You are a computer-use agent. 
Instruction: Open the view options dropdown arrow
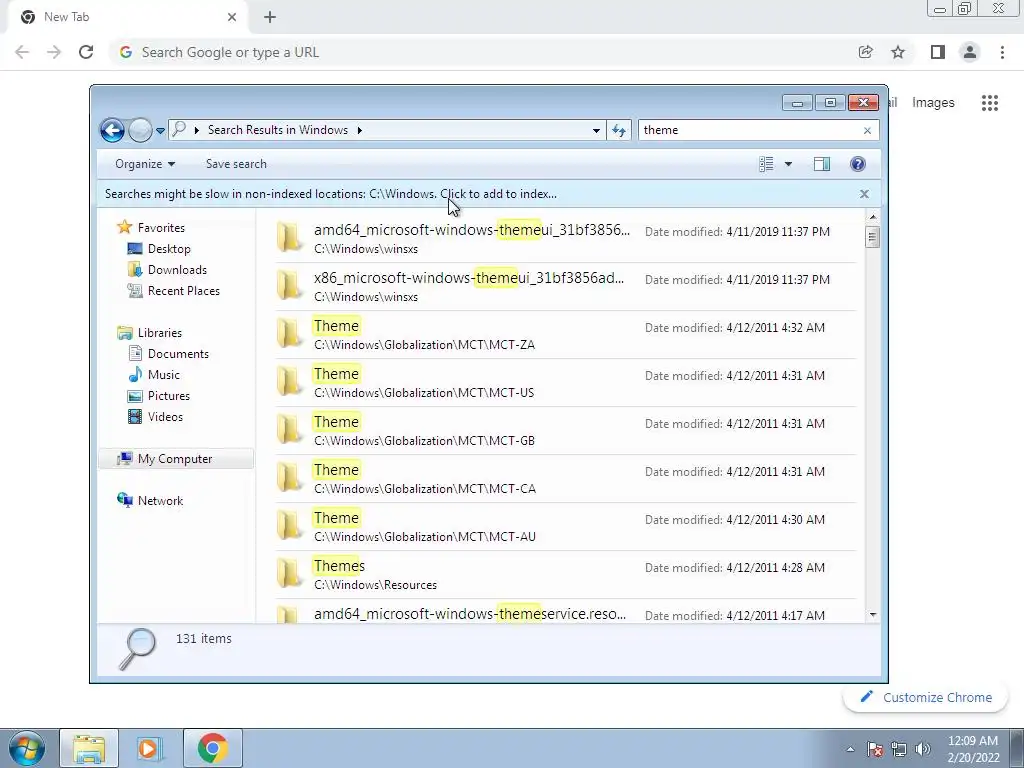788,164
